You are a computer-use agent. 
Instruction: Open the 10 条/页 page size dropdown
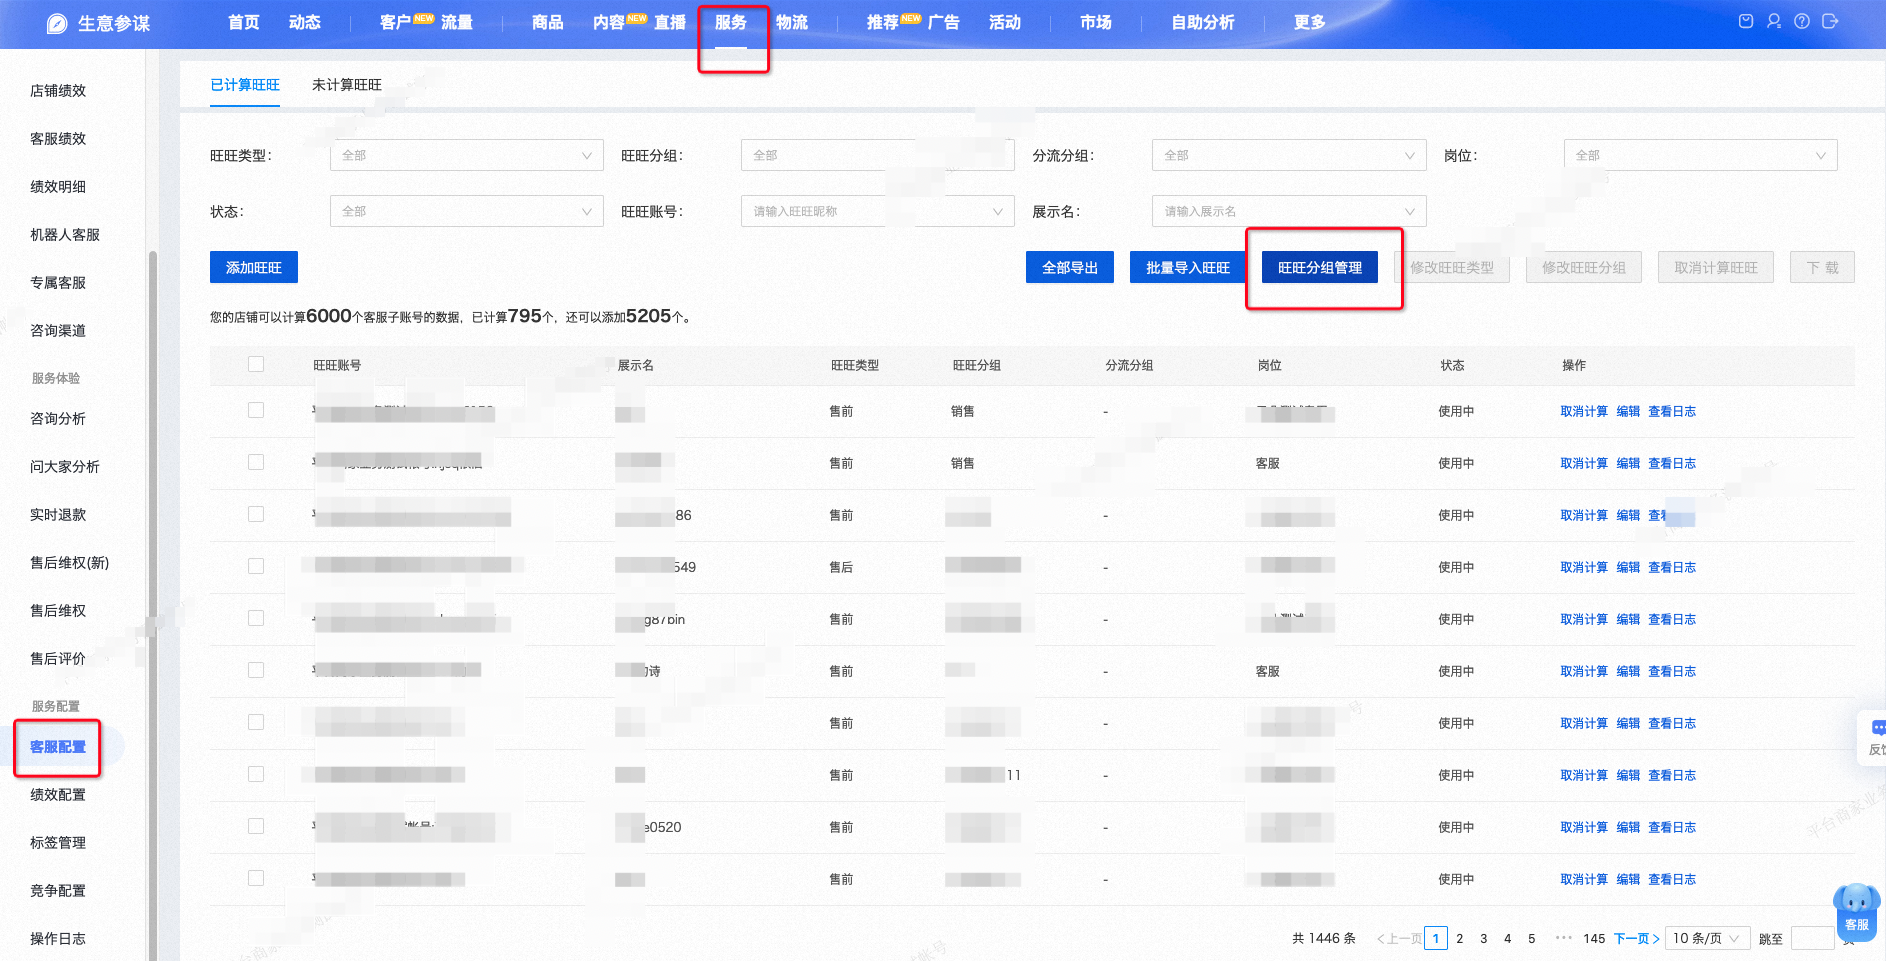pos(1708,938)
